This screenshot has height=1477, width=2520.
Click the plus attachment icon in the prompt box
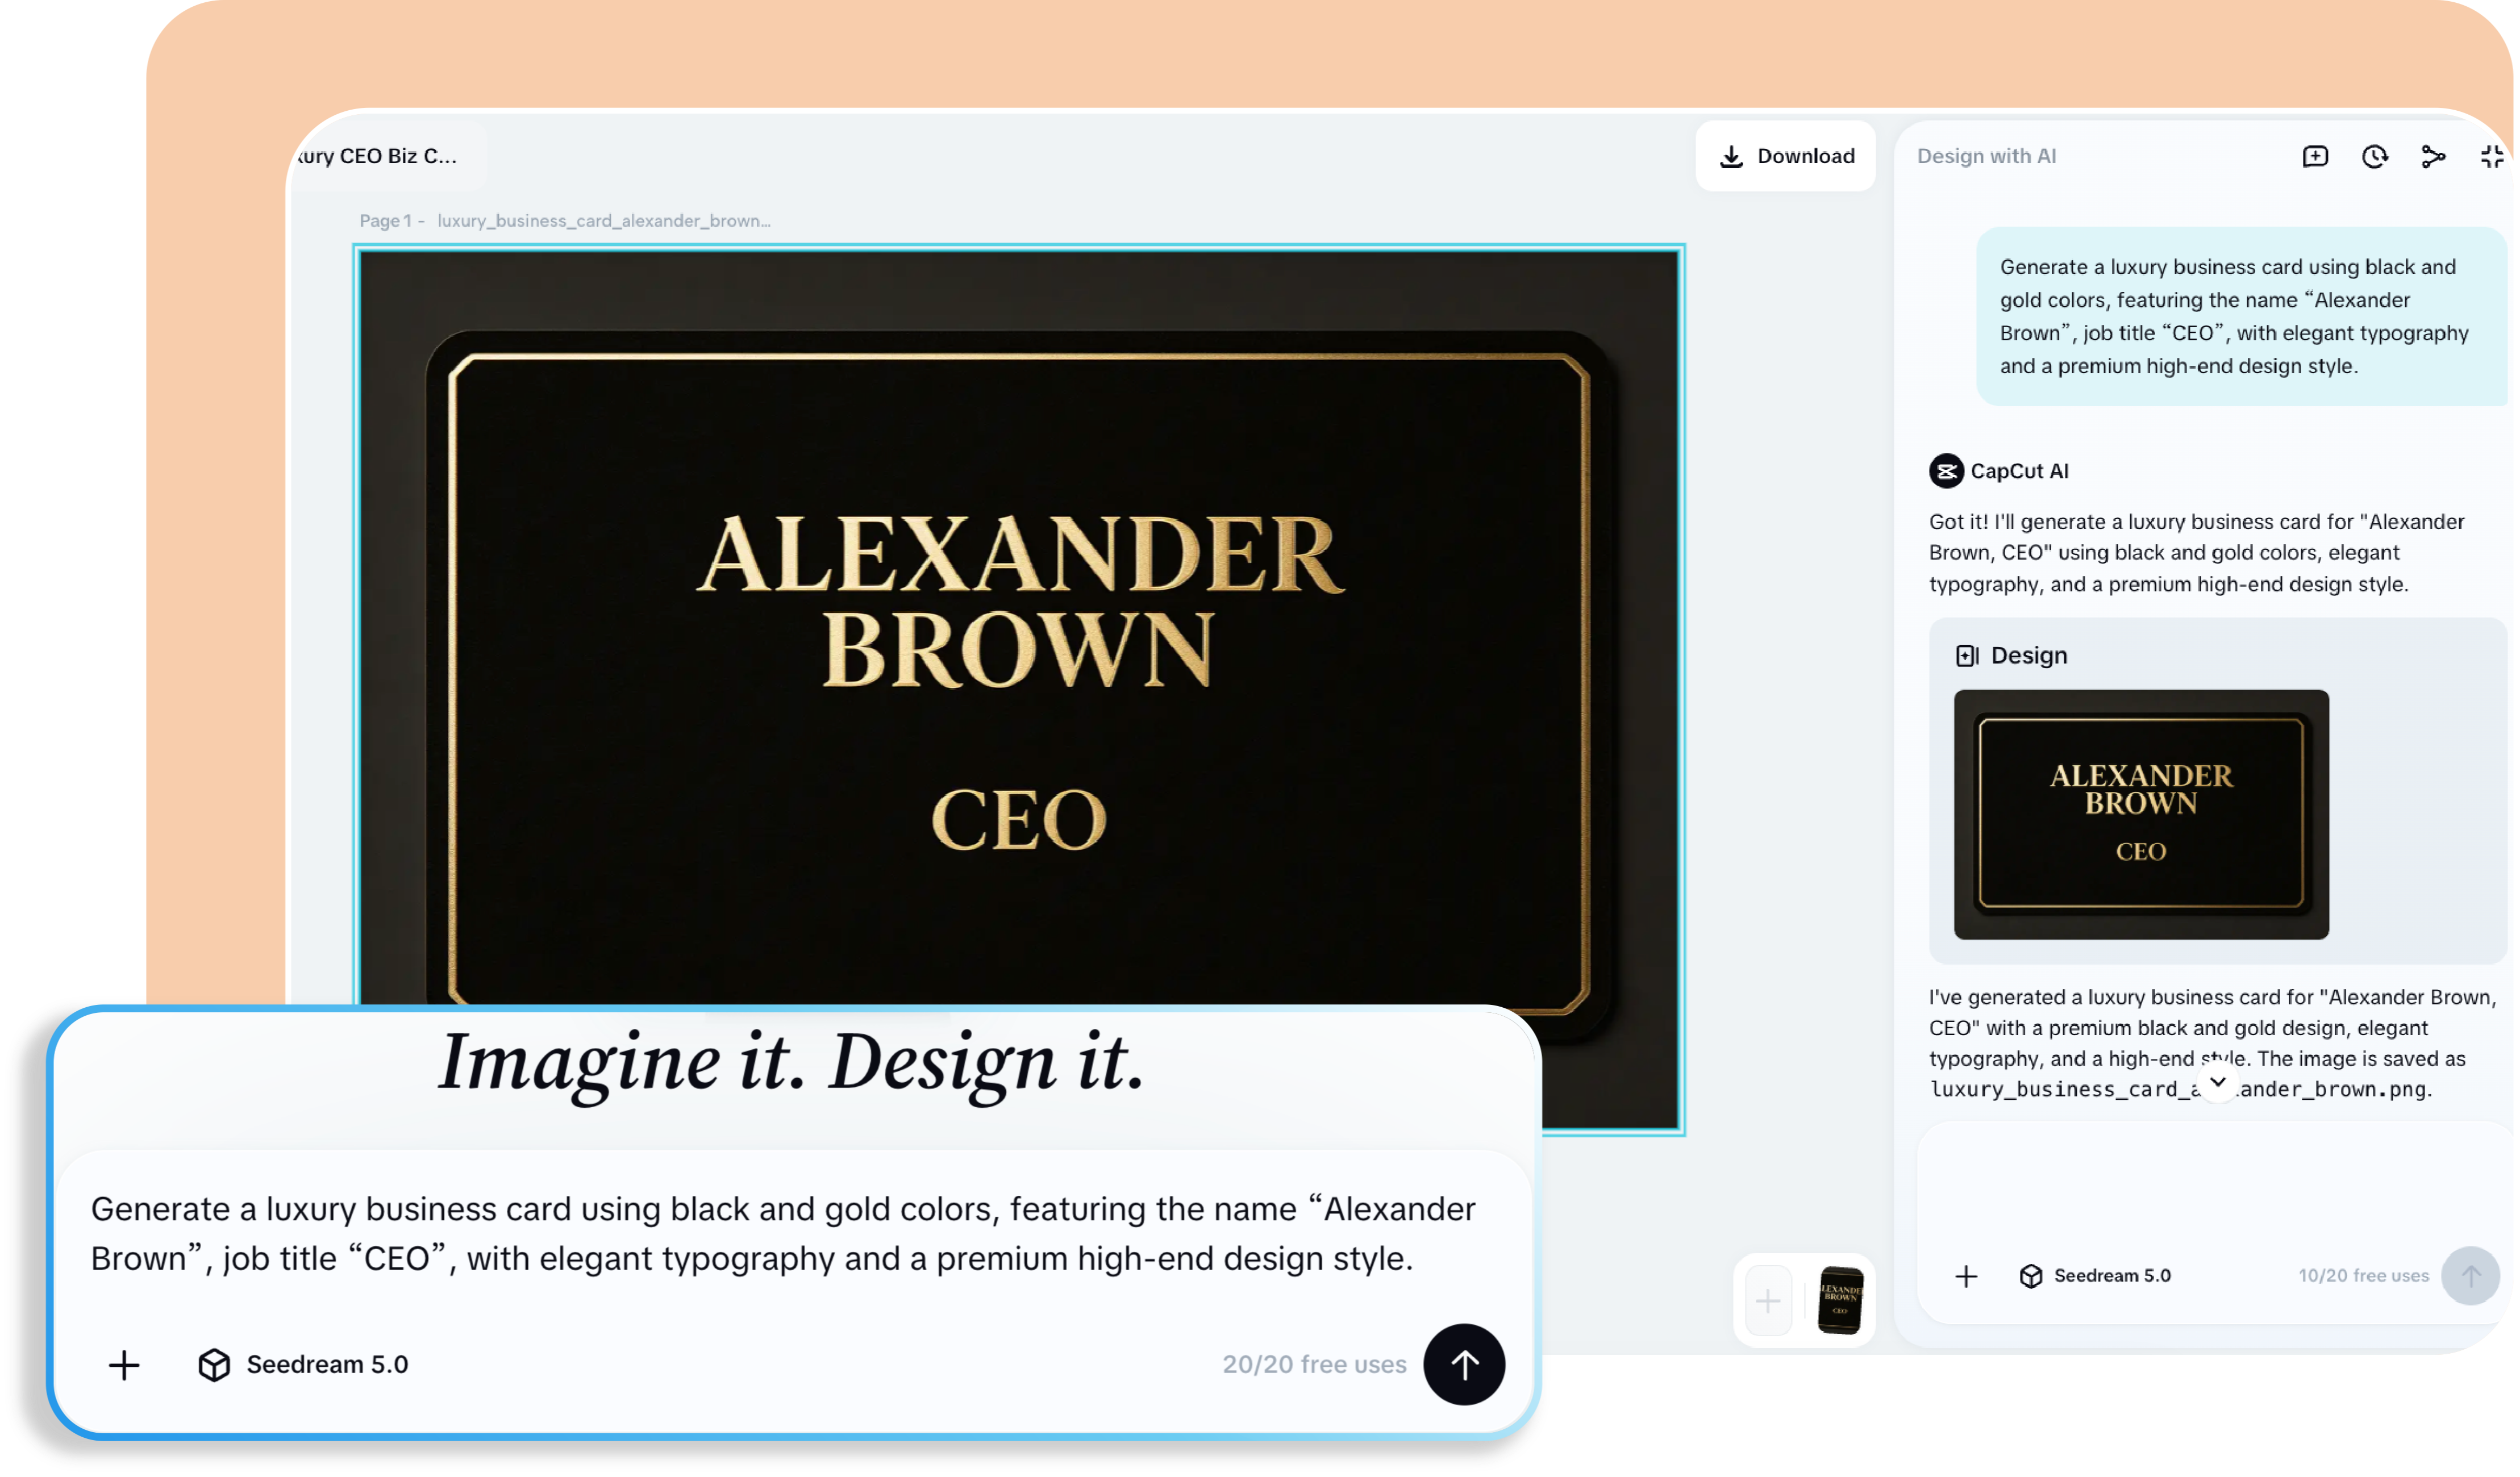point(124,1364)
